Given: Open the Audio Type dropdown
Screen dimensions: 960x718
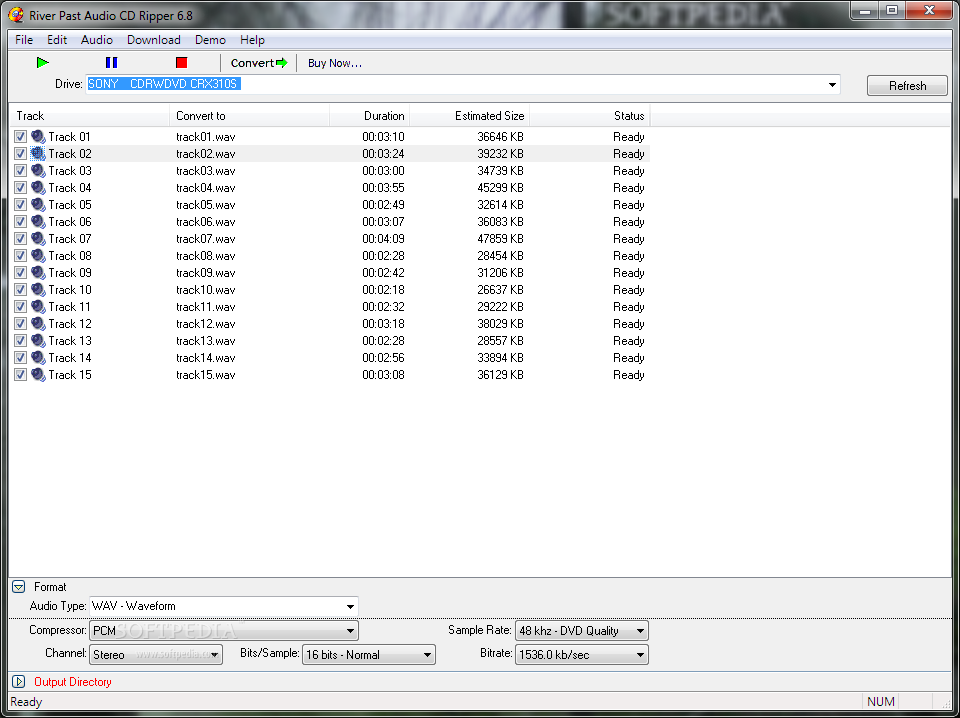Looking at the screenshot, I should pyautogui.click(x=350, y=607).
